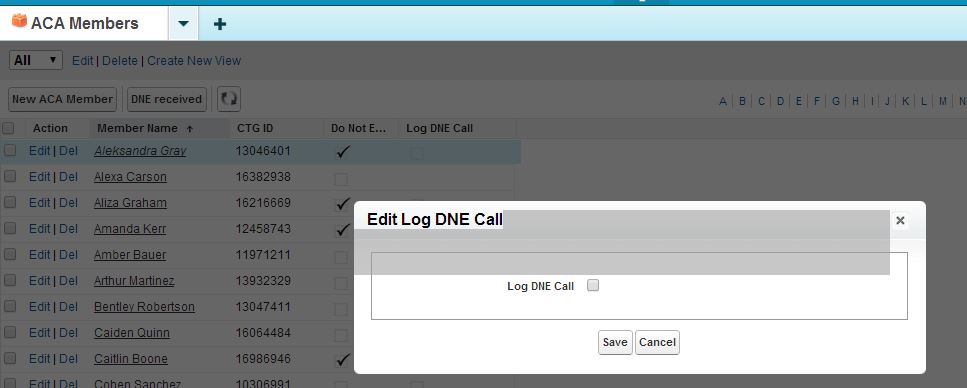
Task: Open the Create New View link
Action: point(194,60)
